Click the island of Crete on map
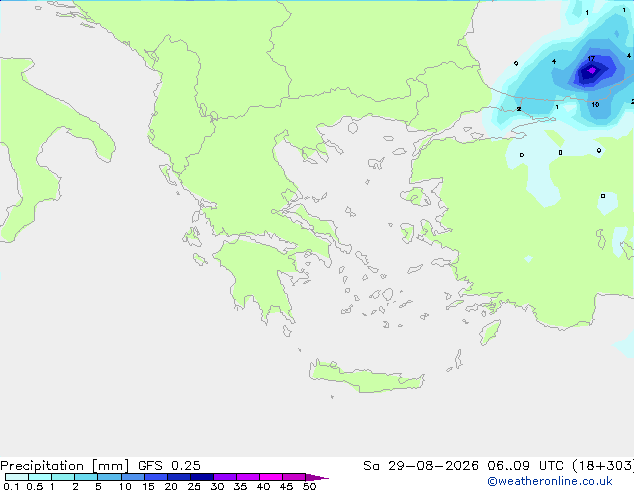634x490 pixels. pyautogui.click(x=366, y=378)
